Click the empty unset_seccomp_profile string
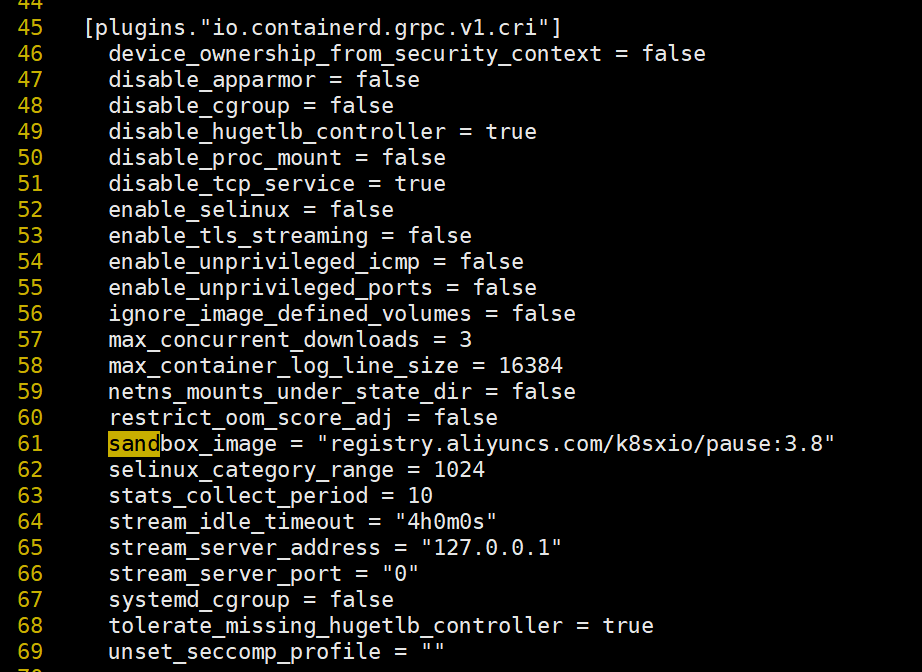 point(433,651)
